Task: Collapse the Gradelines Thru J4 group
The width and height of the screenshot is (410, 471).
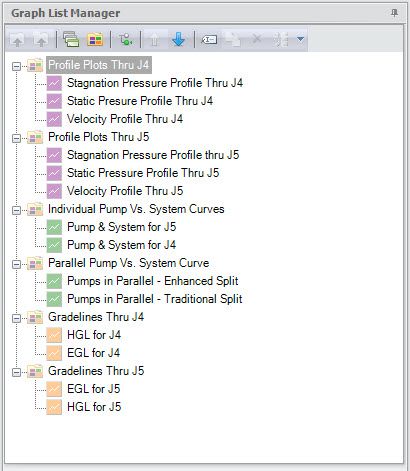Action: pyautogui.click(x=16, y=318)
